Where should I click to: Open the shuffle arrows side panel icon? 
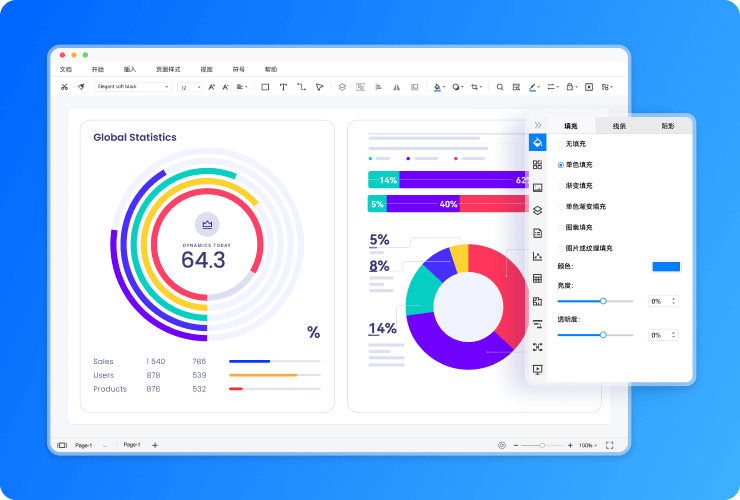(538, 347)
